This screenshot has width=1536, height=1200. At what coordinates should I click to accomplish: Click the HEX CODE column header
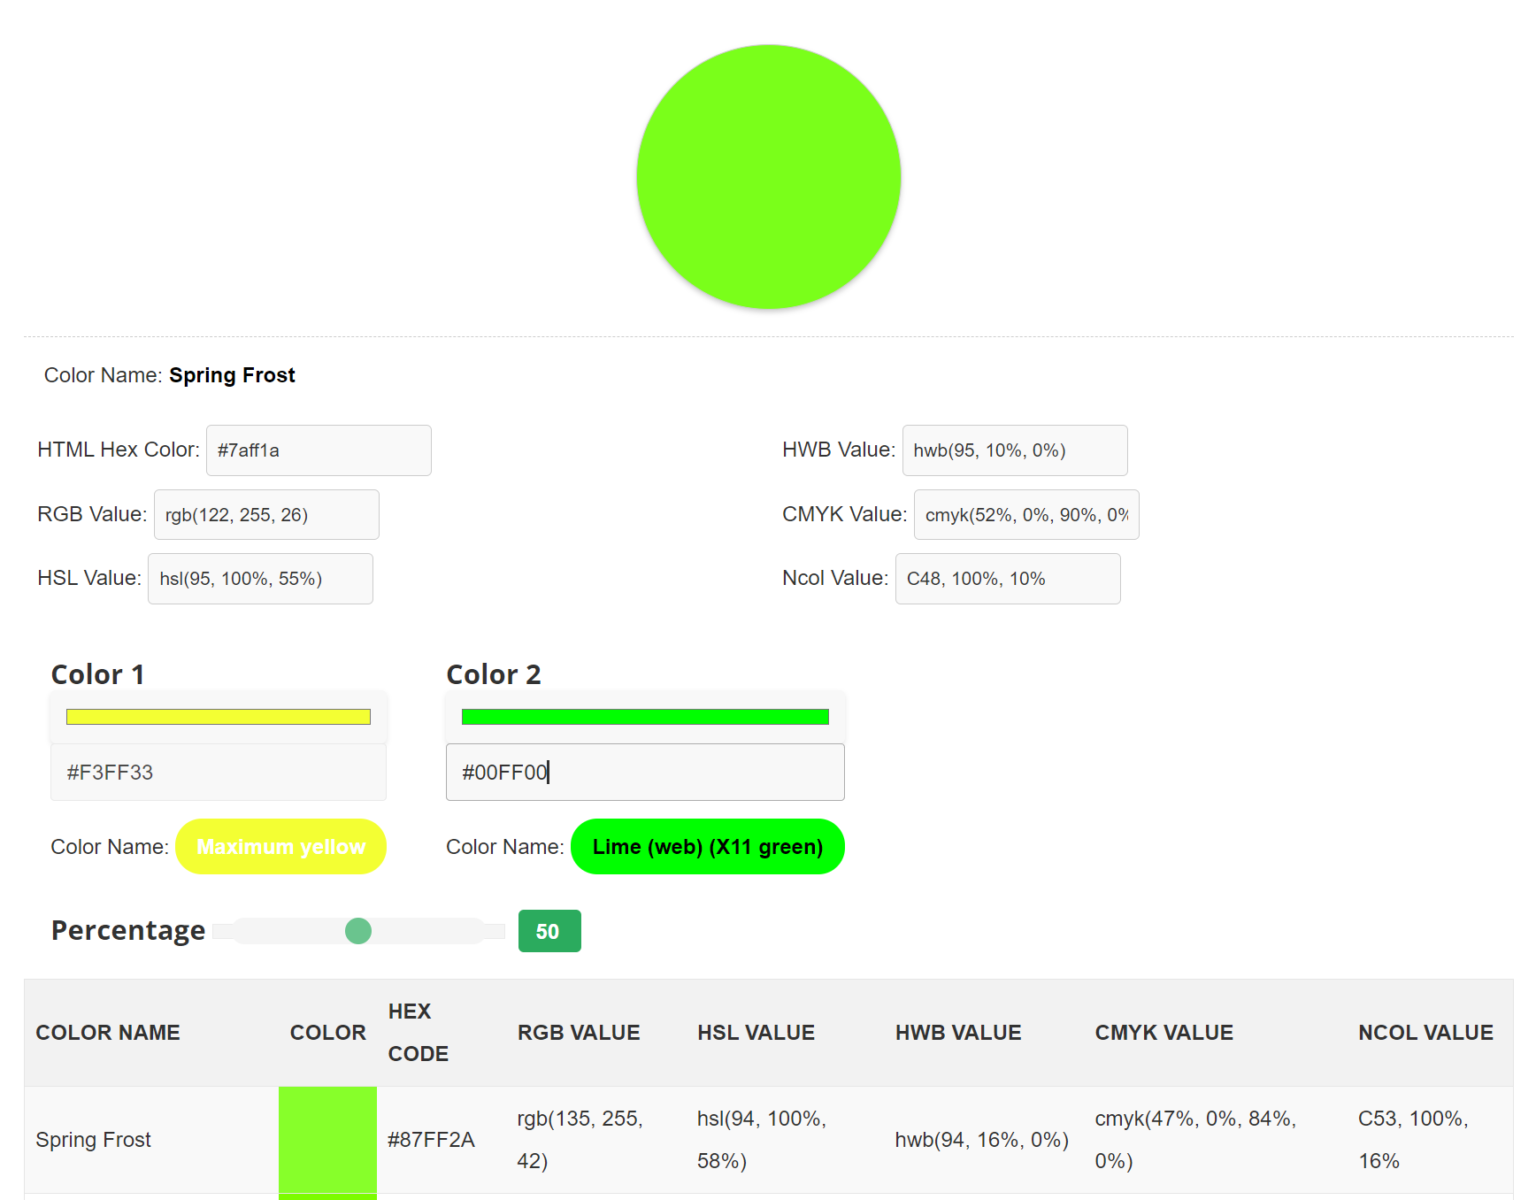[418, 1032]
